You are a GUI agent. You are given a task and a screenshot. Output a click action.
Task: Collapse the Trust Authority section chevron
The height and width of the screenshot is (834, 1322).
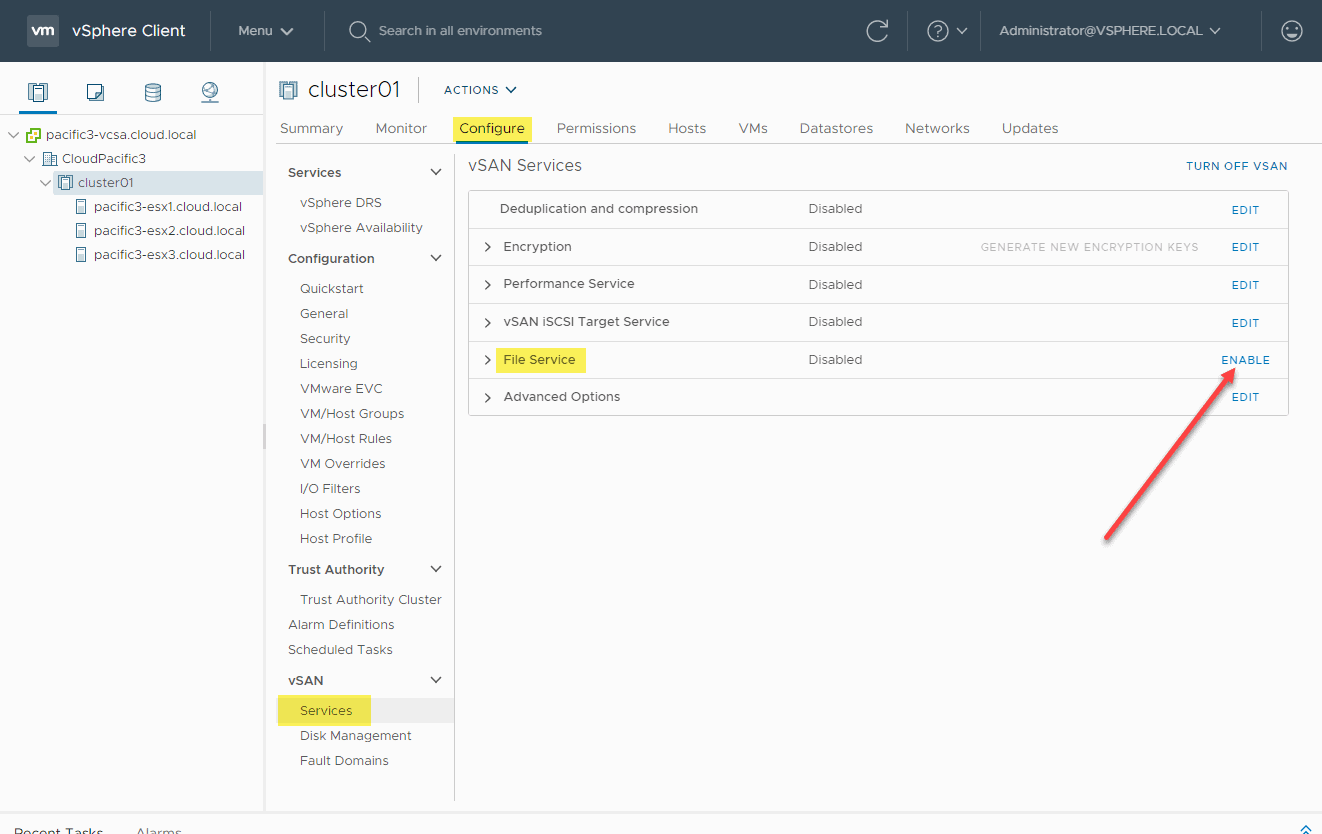click(x=436, y=570)
